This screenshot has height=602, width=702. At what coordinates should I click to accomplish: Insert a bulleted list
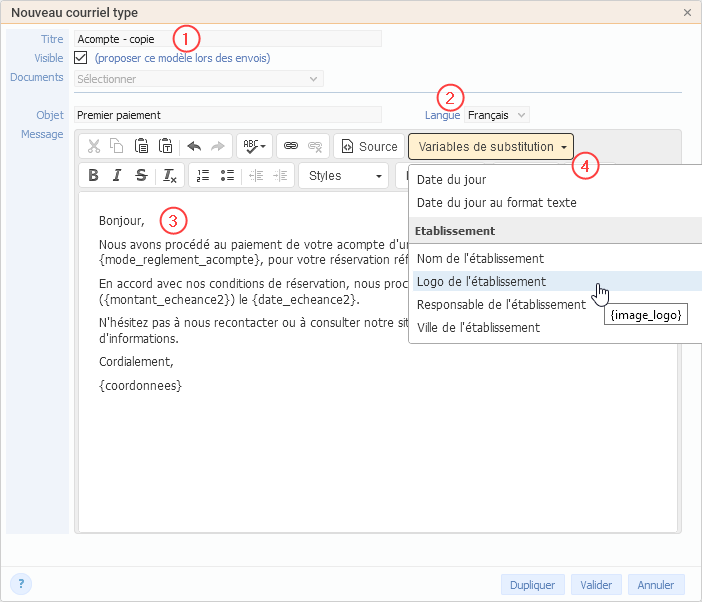click(x=227, y=176)
